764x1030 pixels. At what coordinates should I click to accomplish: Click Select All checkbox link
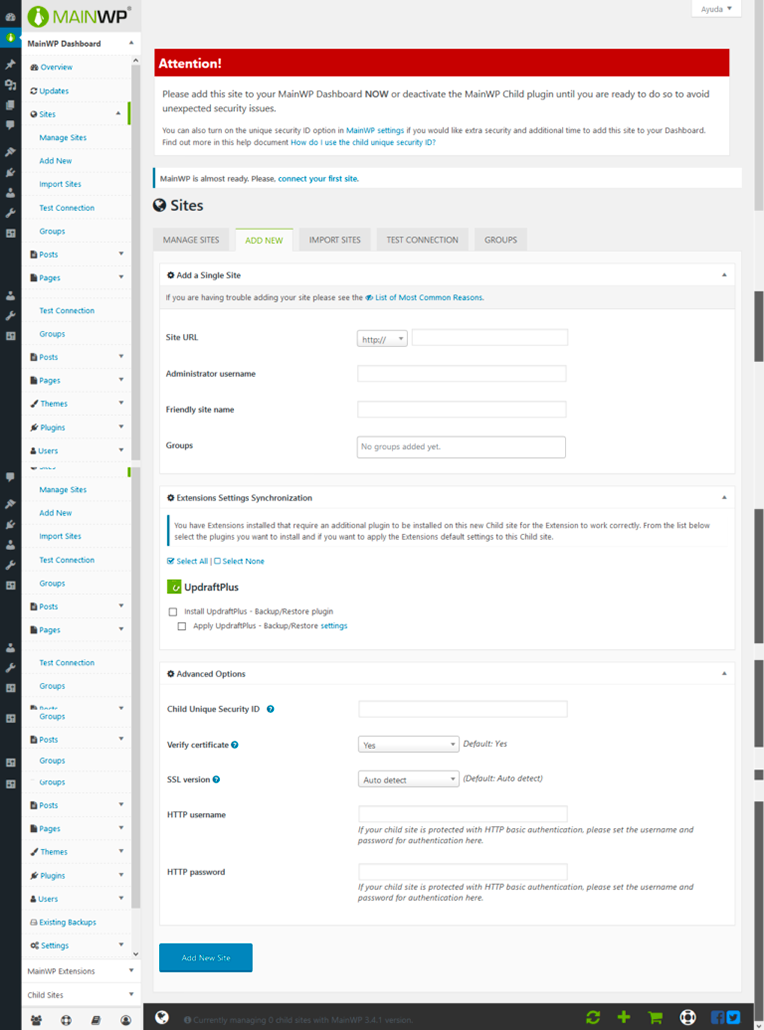(x=187, y=561)
